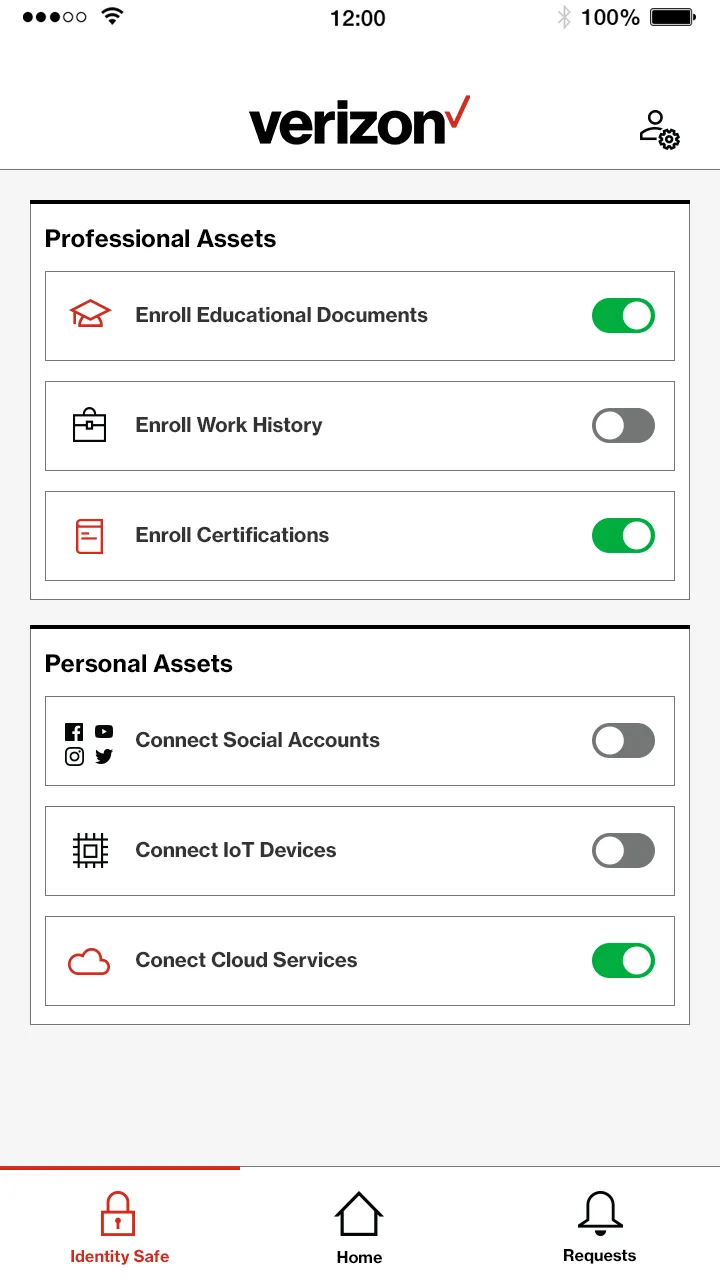The image size is (720, 1280).
Task: Click the briefcase work history icon
Action: (89, 425)
